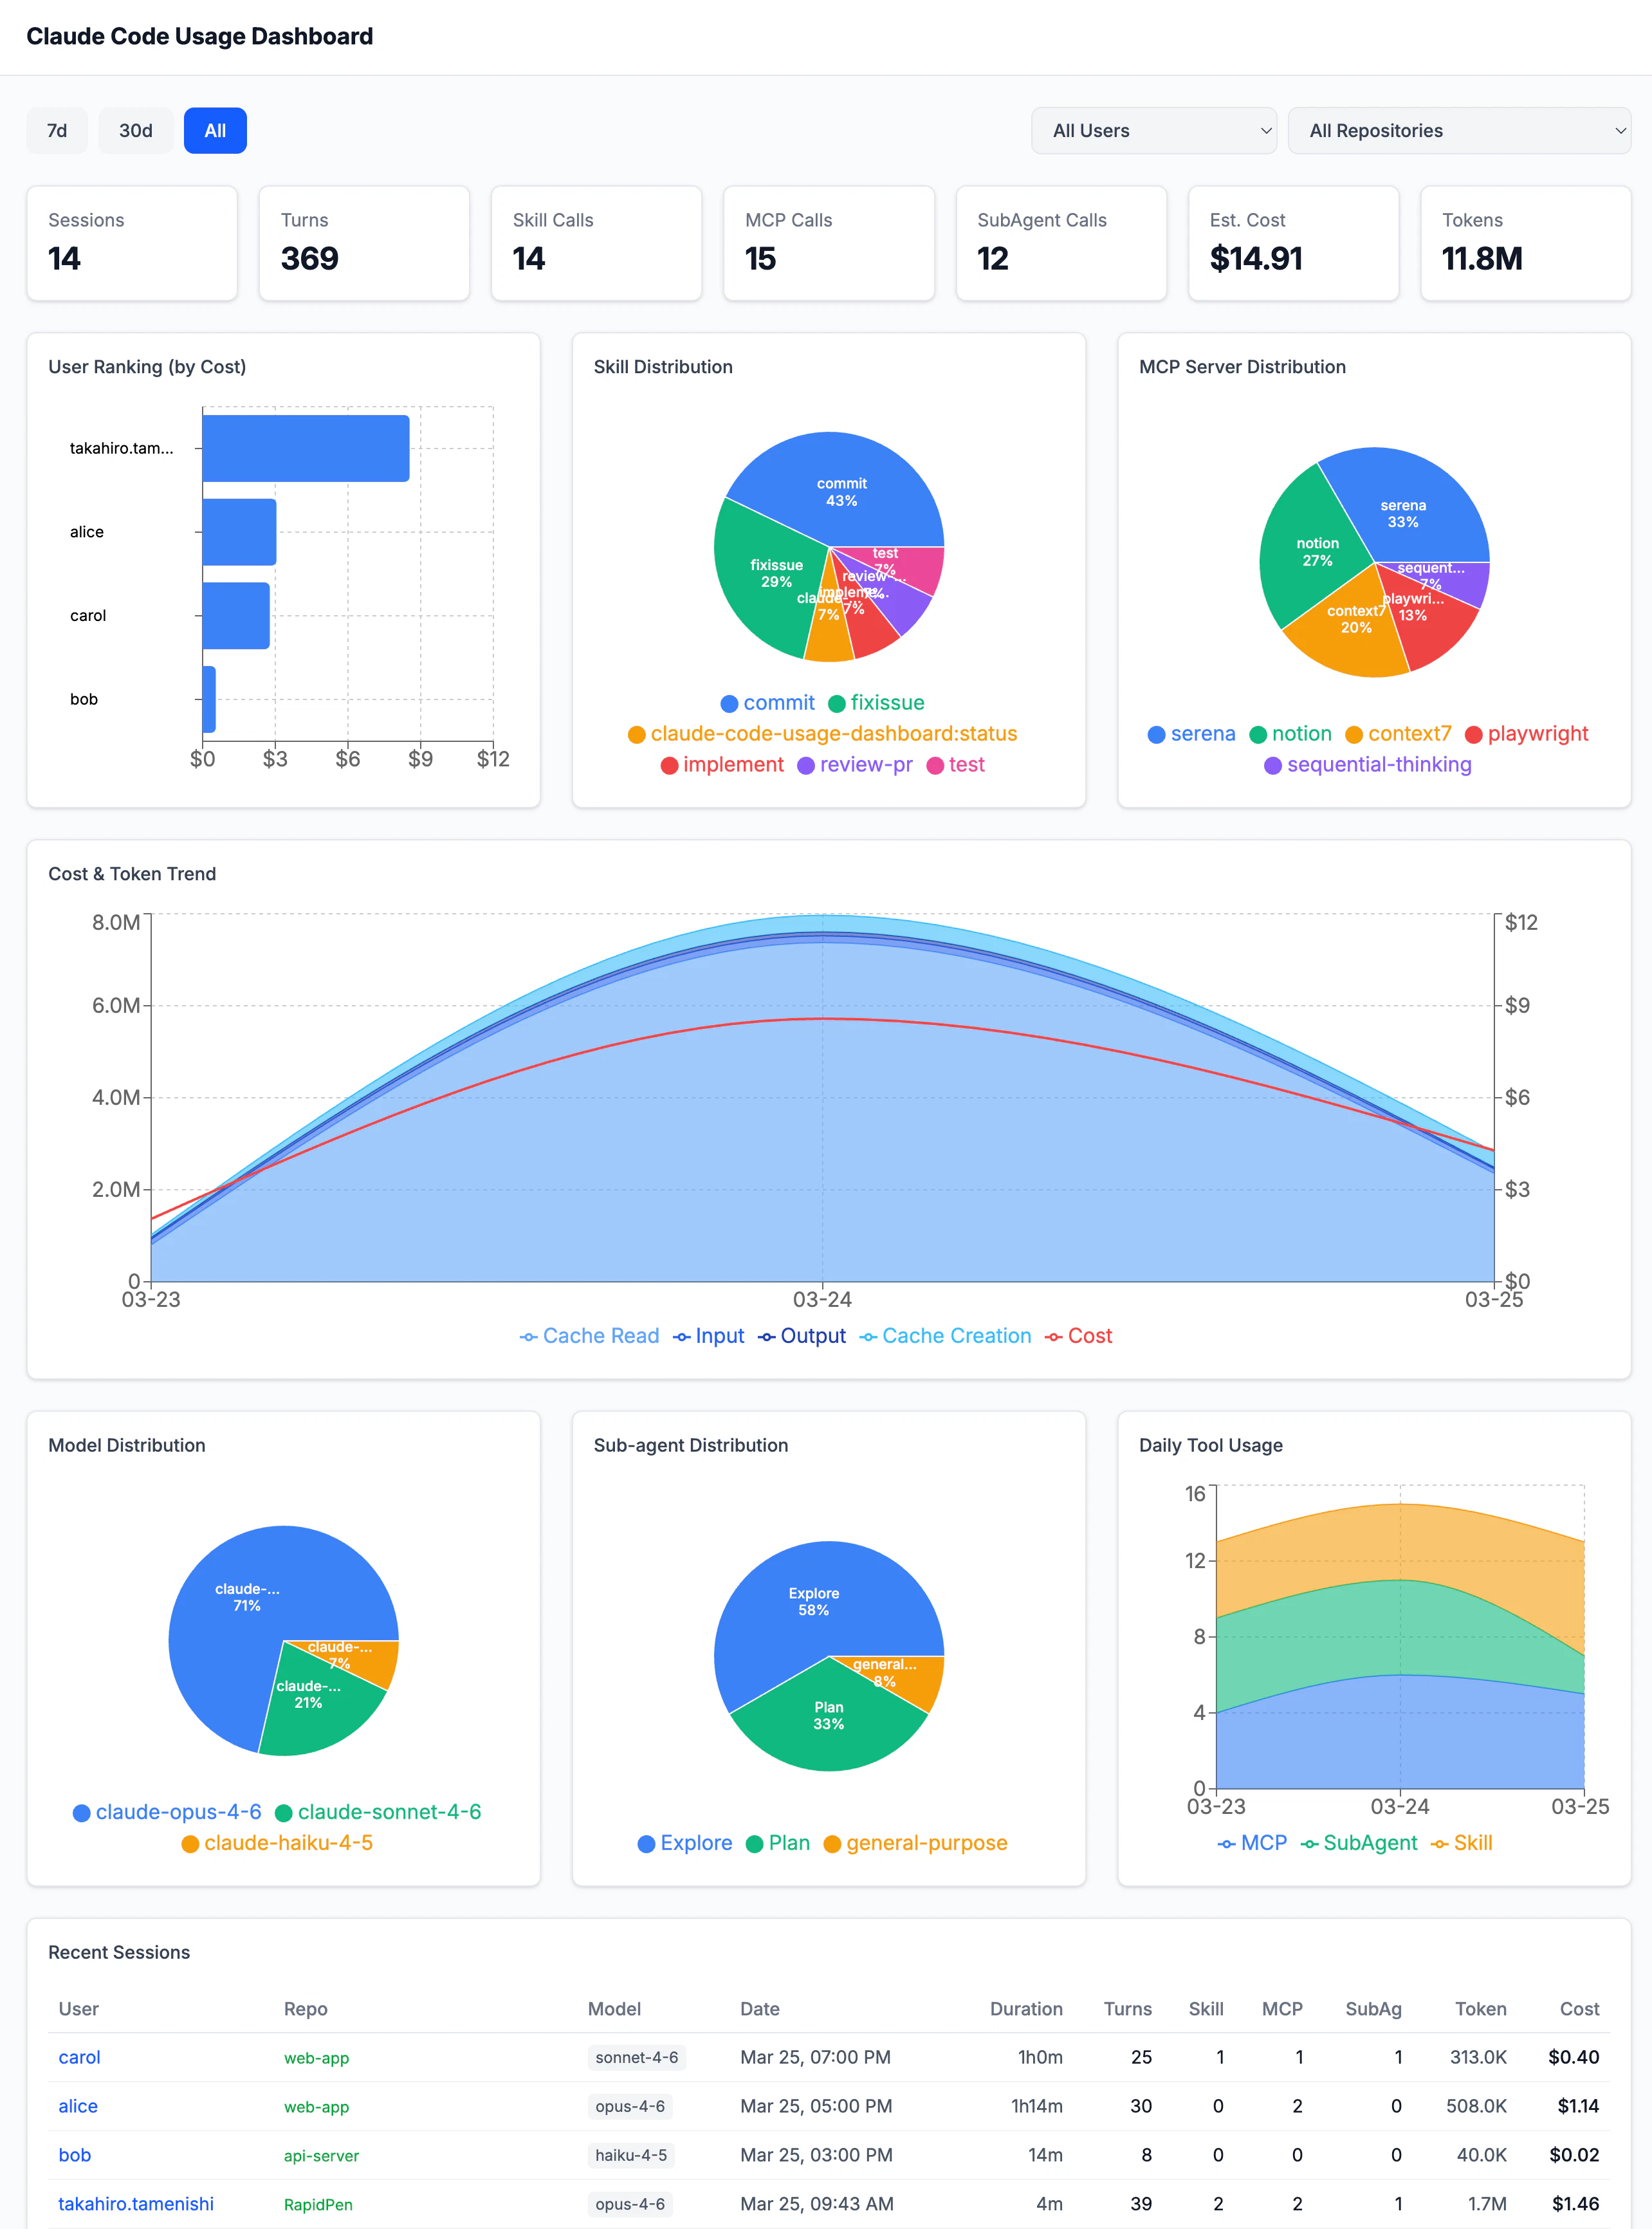Select the All time range button
Image resolution: width=1652 pixels, height=2229 pixels.
tap(215, 131)
